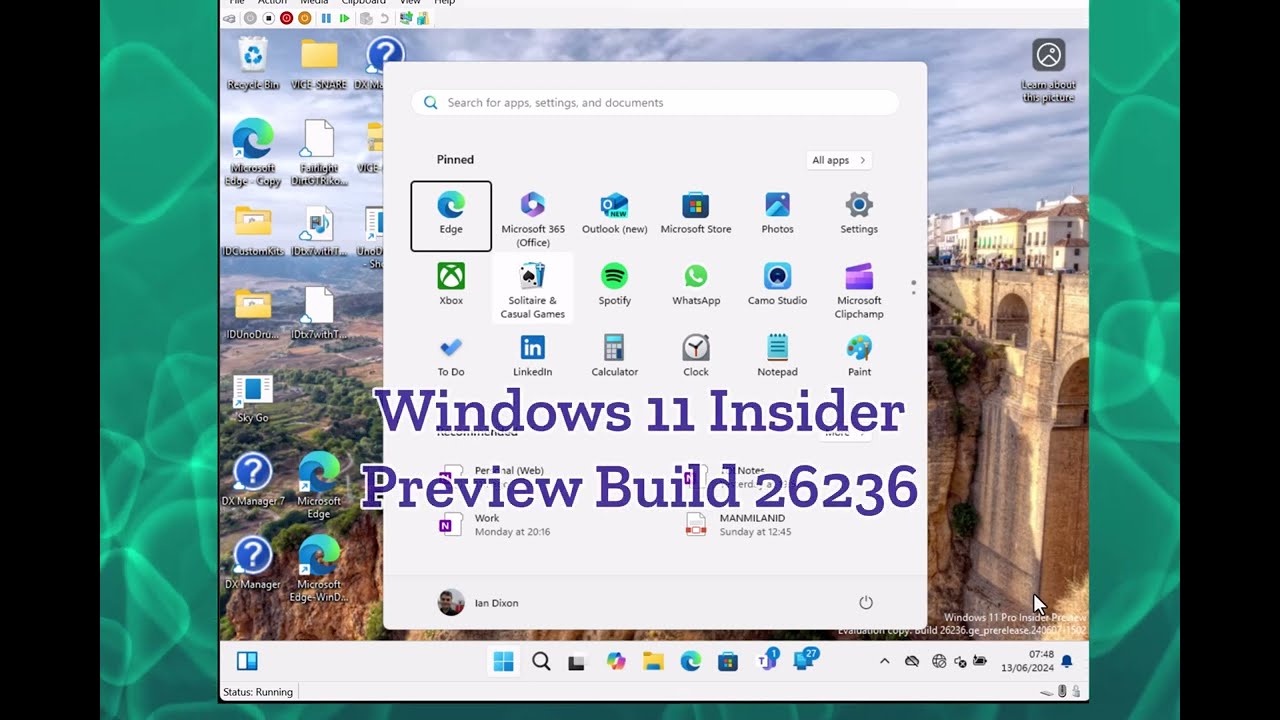The height and width of the screenshot is (720, 1280).
Task: Click the pinned apps page indicator dots
Action: tap(913, 287)
